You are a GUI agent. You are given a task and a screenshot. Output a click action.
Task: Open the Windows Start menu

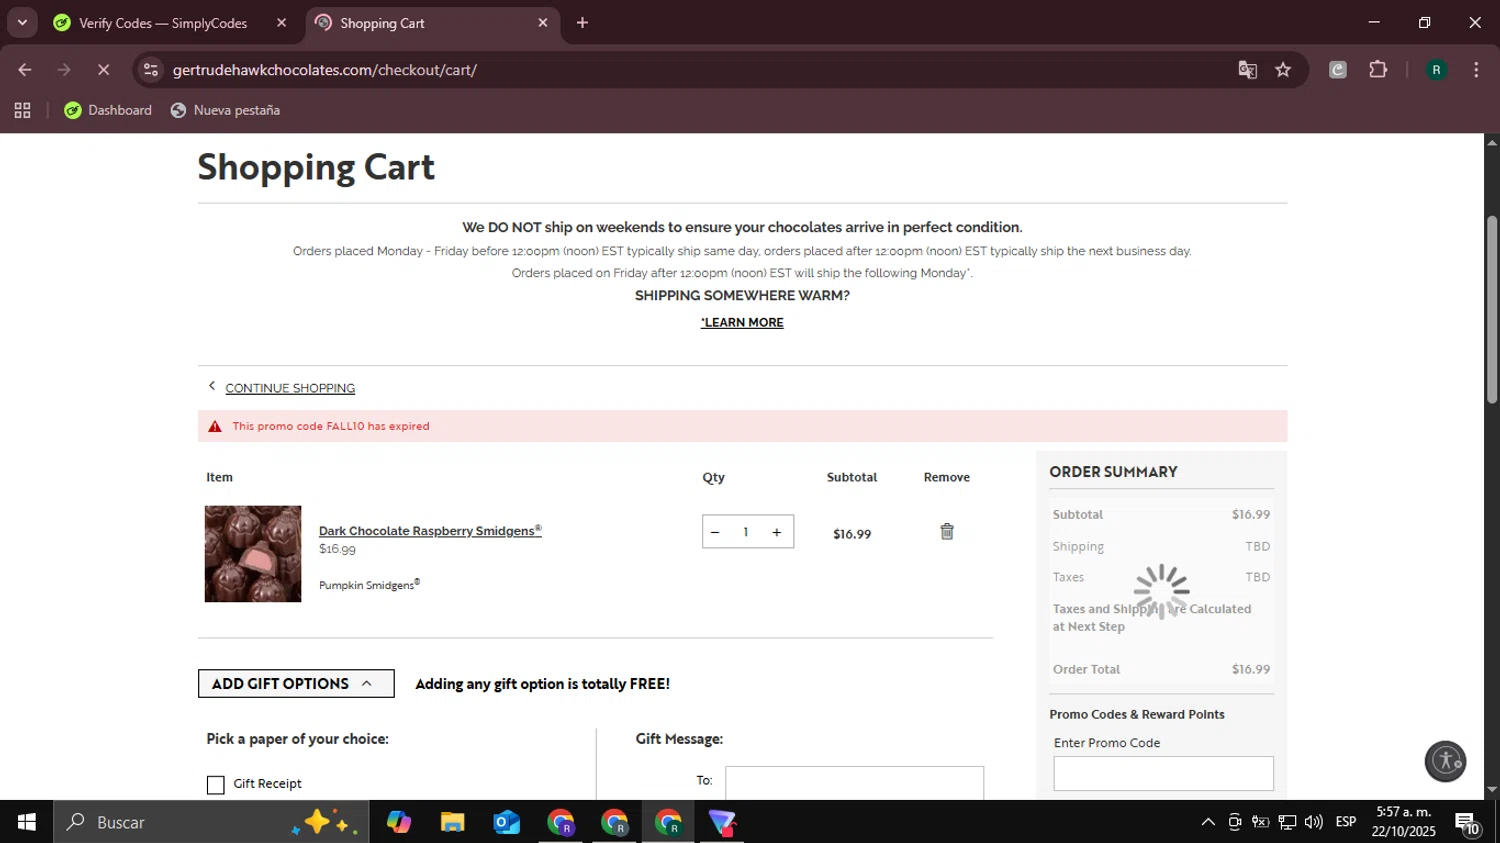pyautogui.click(x=27, y=822)
